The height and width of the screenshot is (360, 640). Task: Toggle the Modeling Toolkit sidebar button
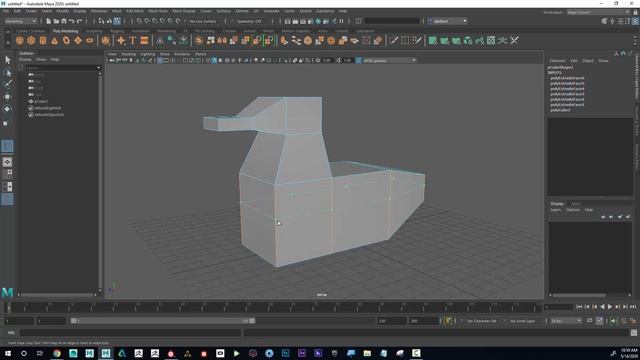[604, 21]
